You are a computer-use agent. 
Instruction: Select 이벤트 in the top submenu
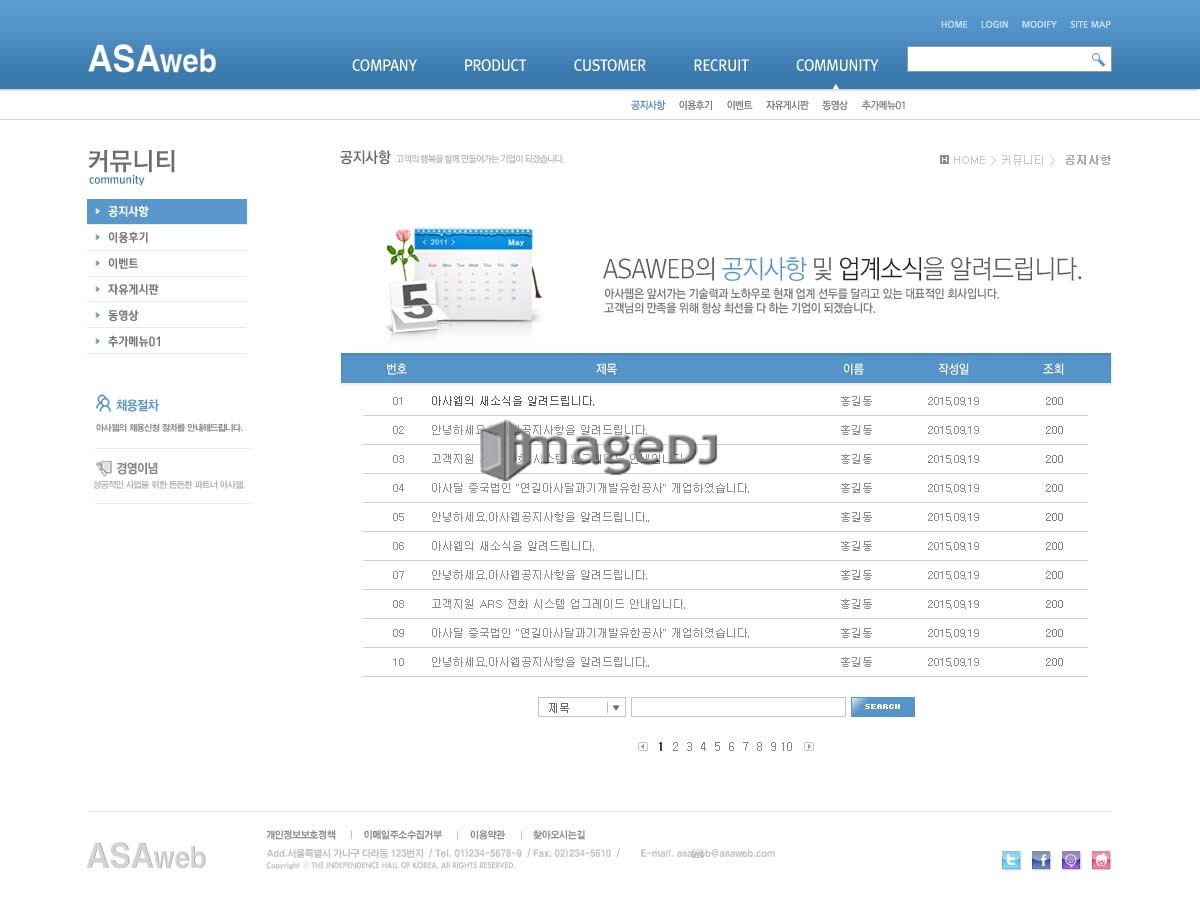(740, 105)
